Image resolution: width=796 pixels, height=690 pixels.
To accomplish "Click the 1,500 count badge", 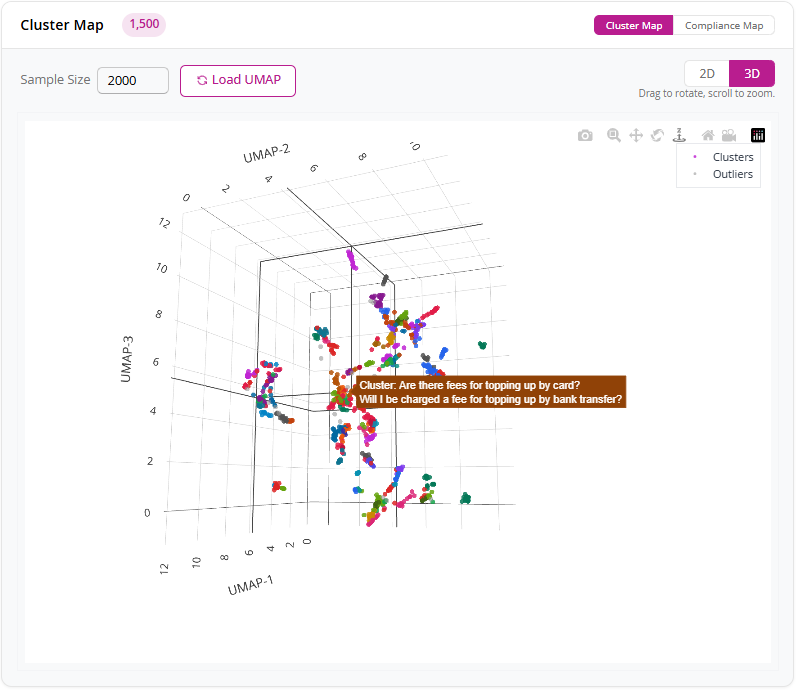I will pyautogui.click(x=144, y=24).
